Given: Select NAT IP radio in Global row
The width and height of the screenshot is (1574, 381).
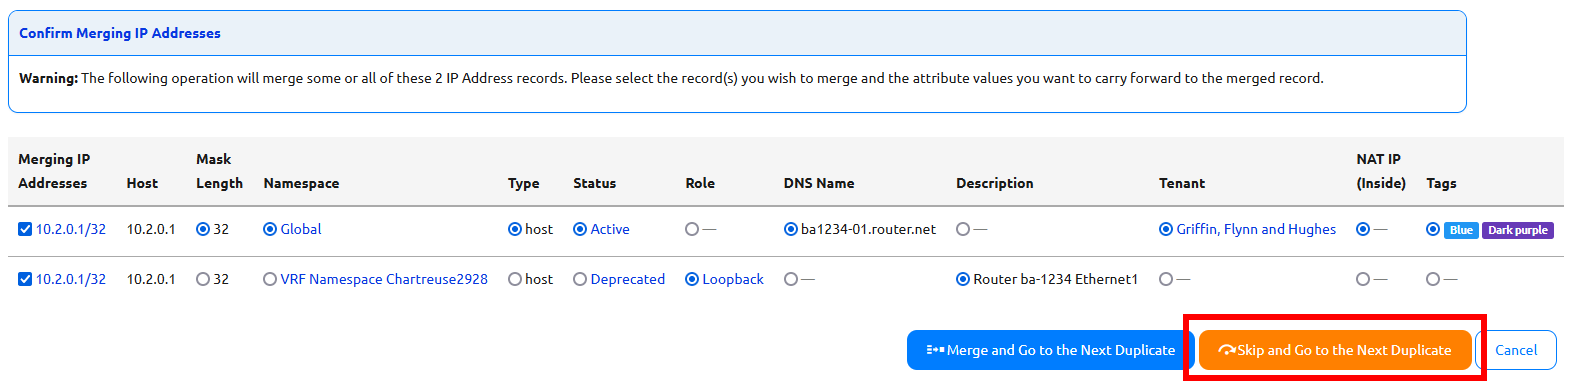Looking at the screenshot, I should tap(1363, 229).
